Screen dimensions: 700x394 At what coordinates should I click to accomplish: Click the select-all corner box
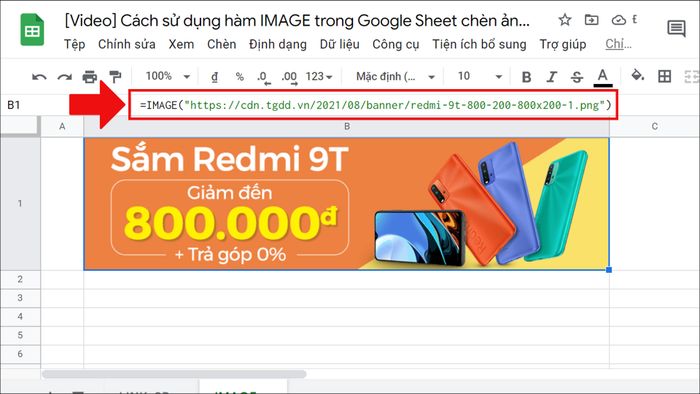(20, 126)
